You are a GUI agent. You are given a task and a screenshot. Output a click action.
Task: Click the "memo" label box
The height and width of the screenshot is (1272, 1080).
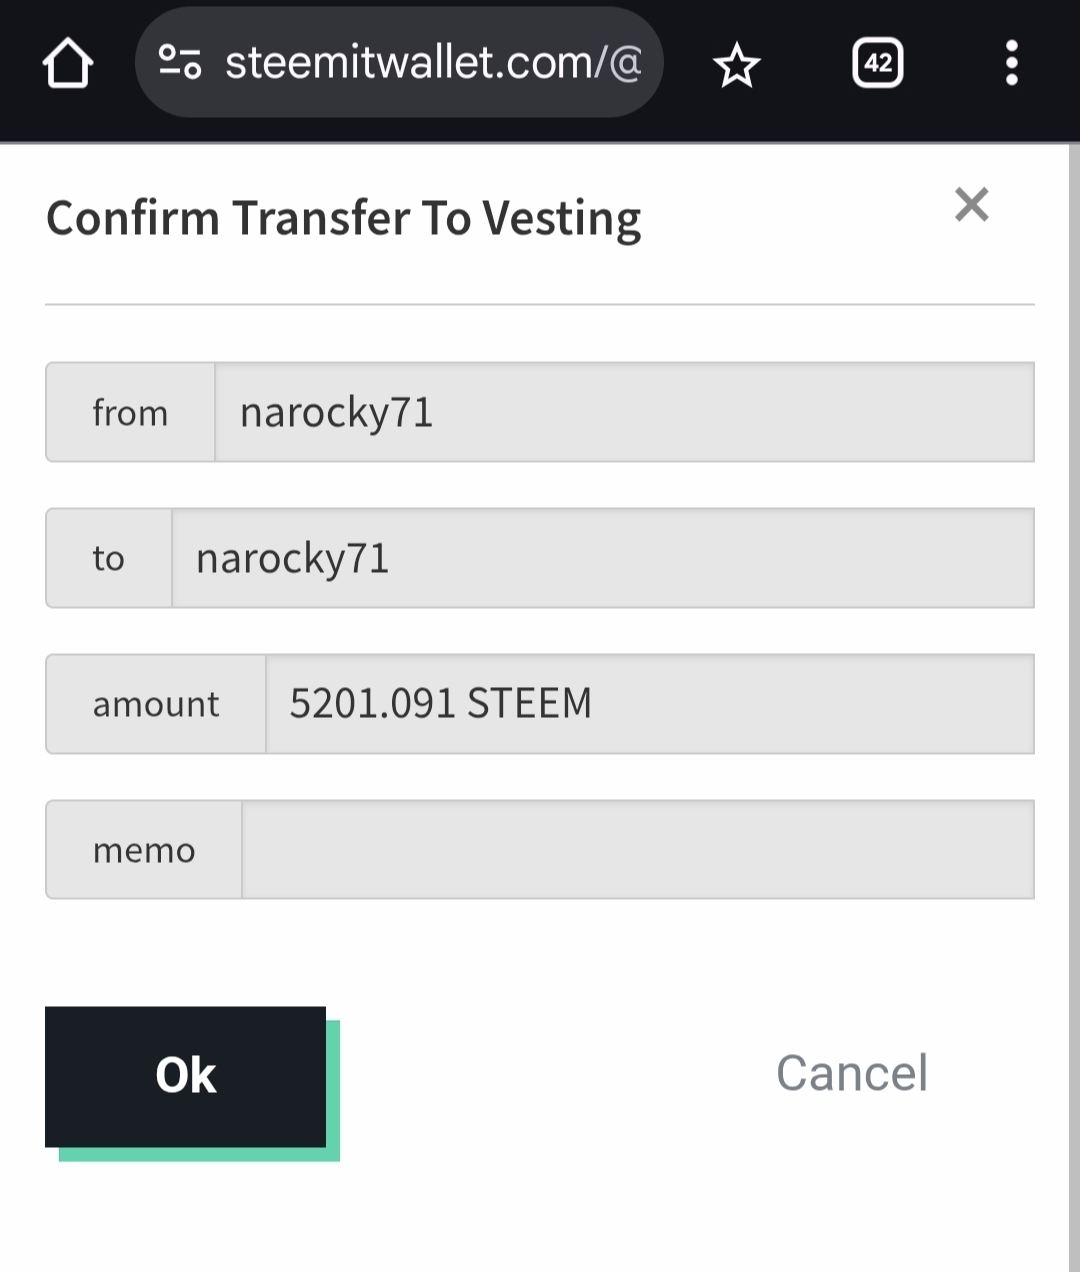pyautogui.click(x=144, y=850)
